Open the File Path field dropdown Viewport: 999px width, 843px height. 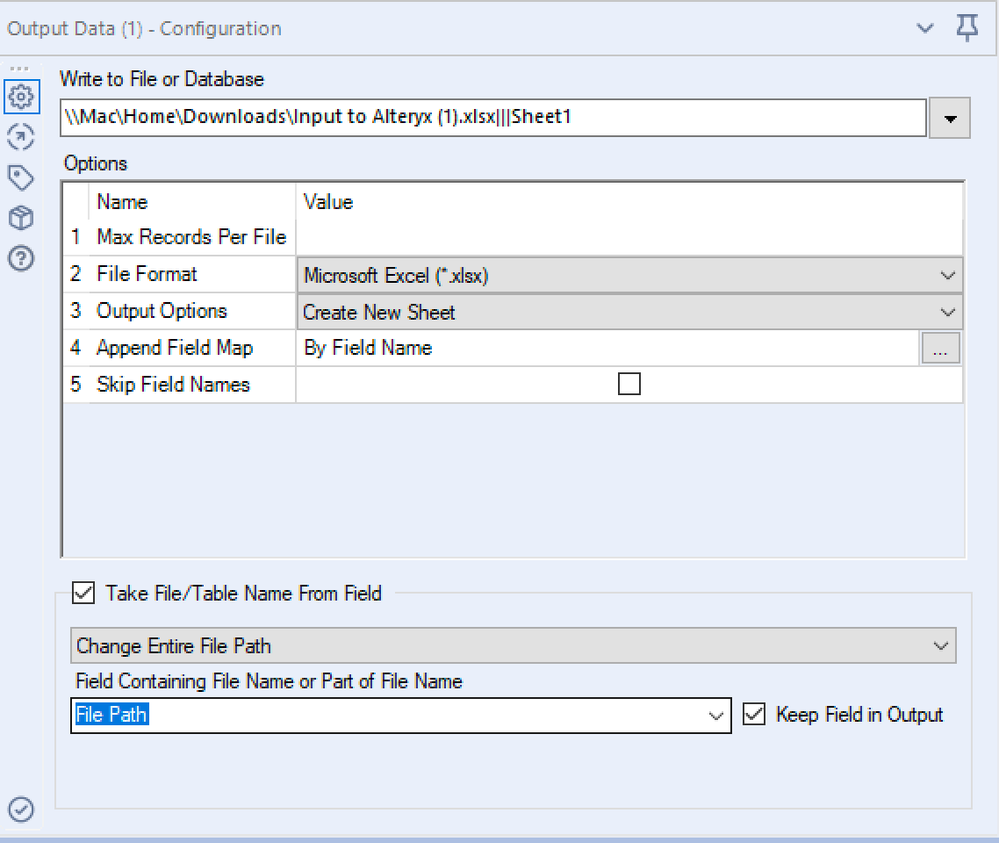[716, 715]
